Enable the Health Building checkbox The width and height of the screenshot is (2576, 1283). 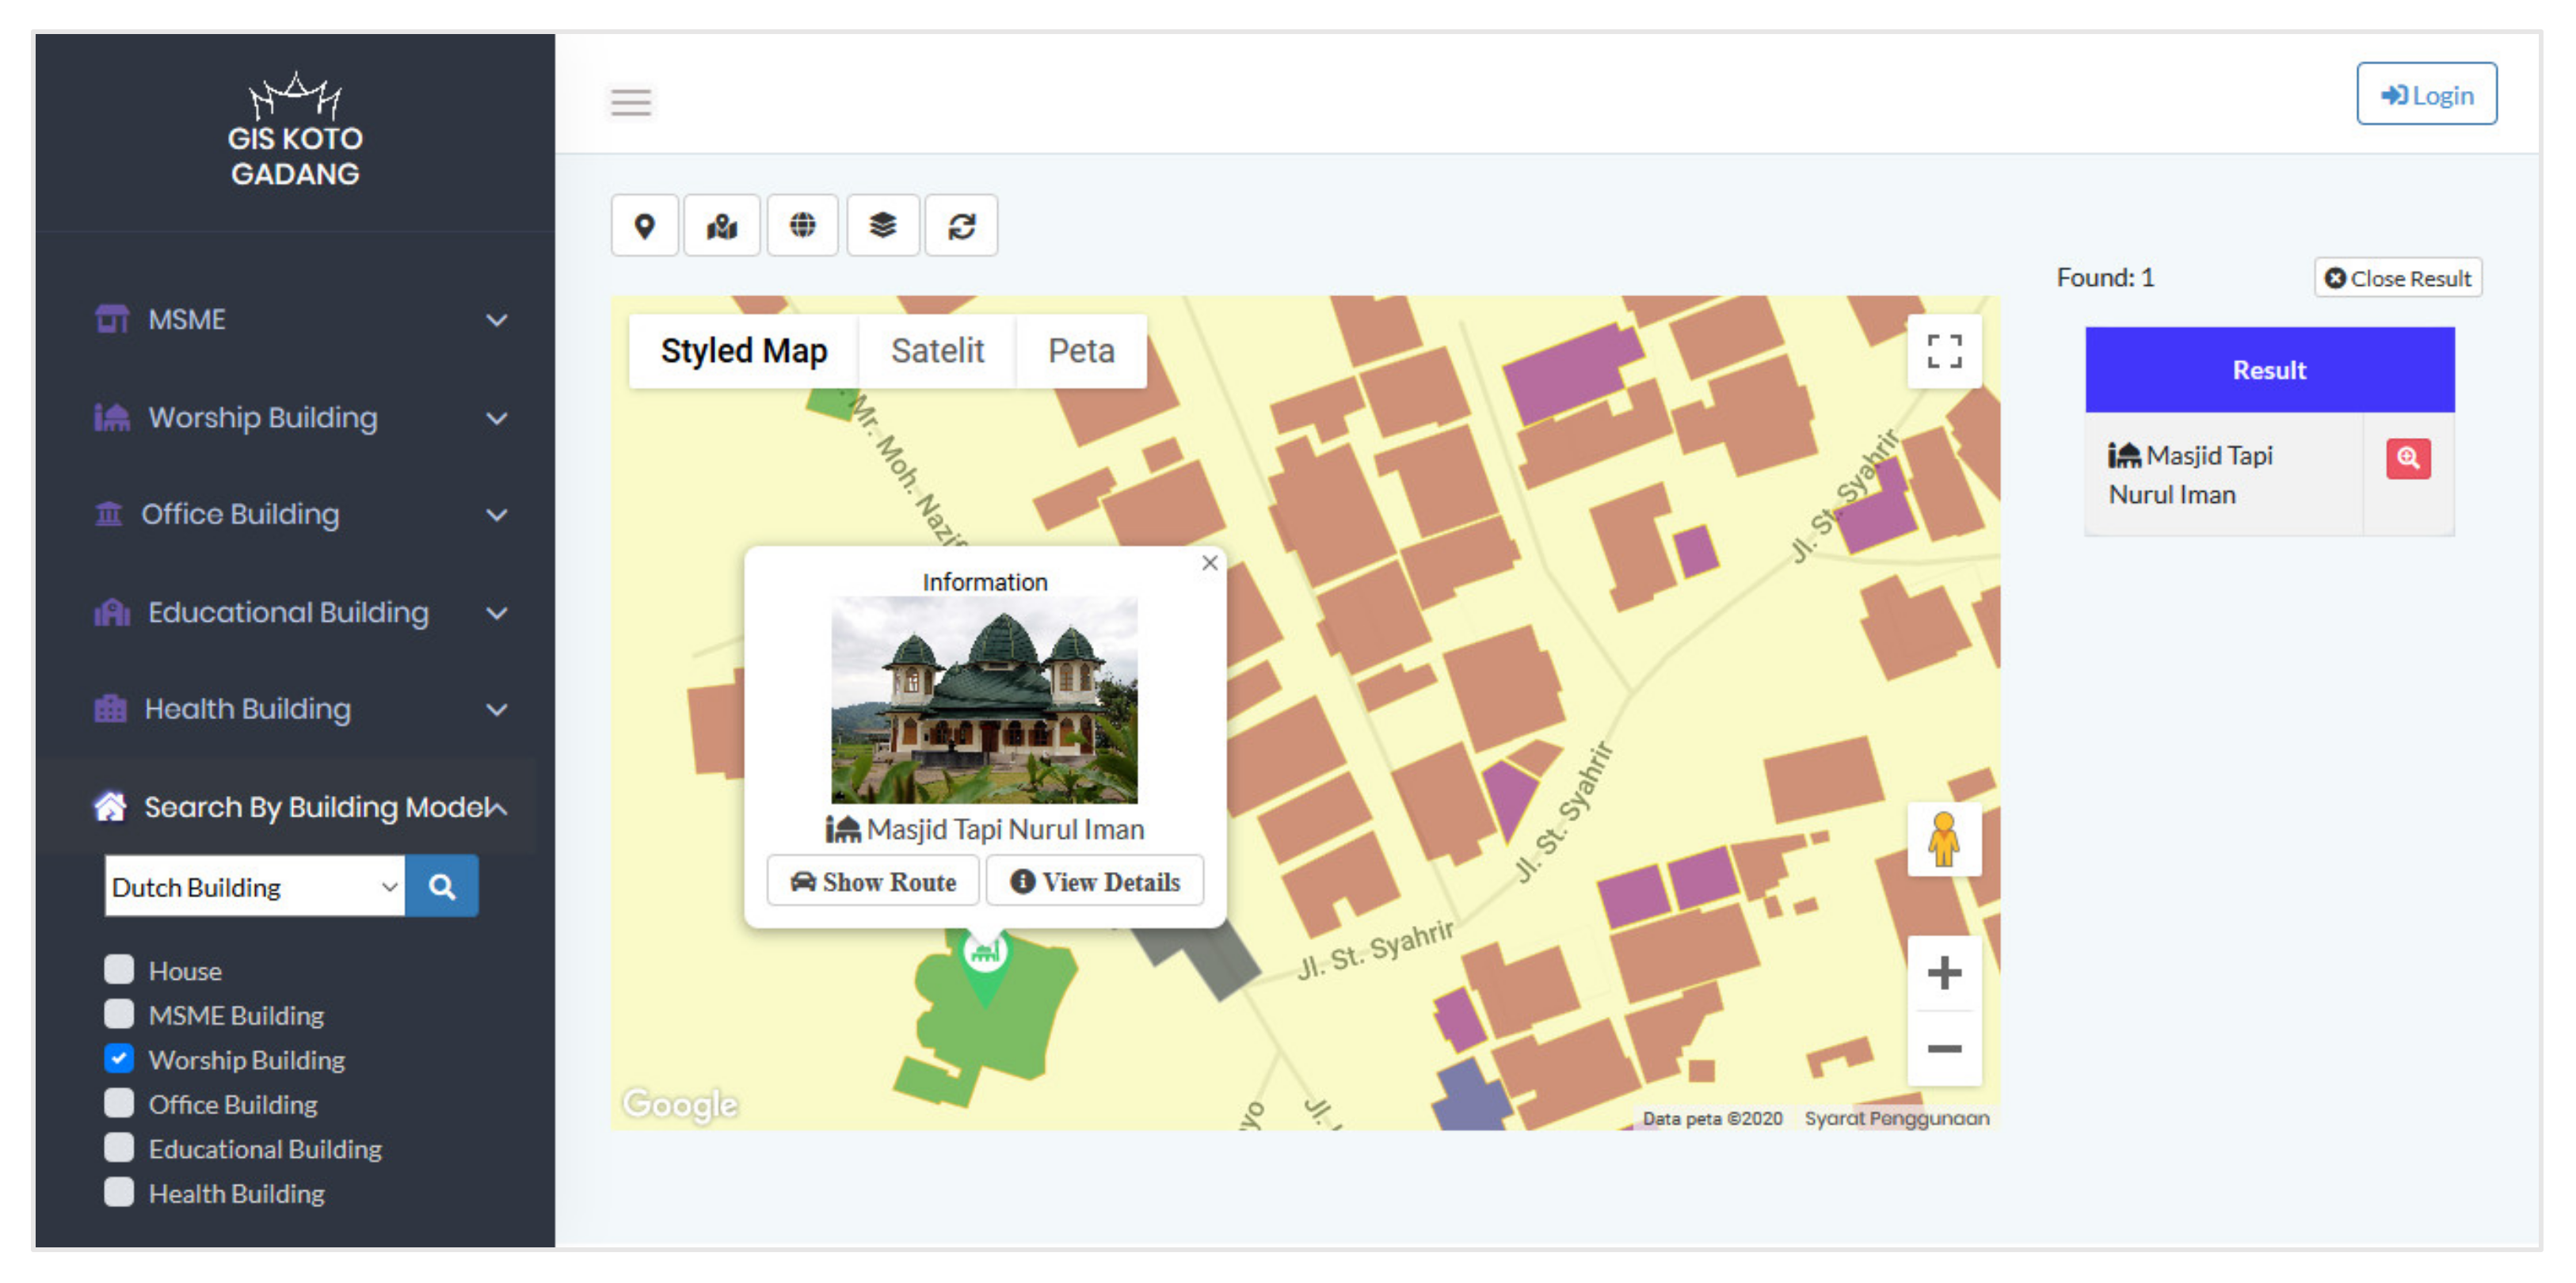119,1192
